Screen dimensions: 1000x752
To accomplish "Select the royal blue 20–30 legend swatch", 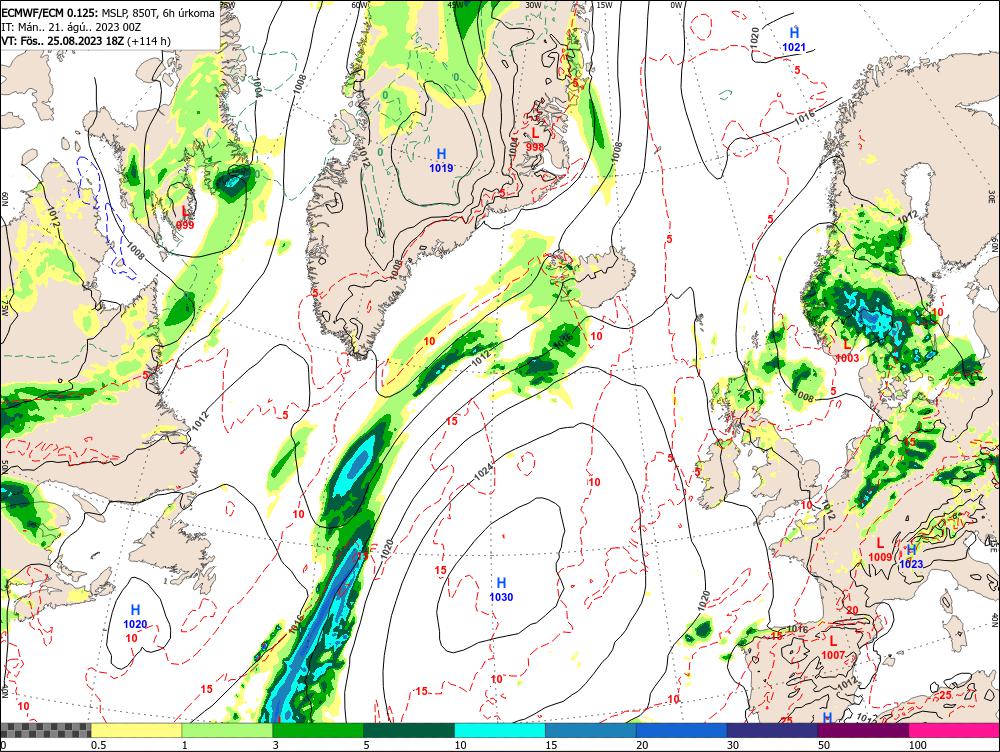I will (x=682, y=730).
